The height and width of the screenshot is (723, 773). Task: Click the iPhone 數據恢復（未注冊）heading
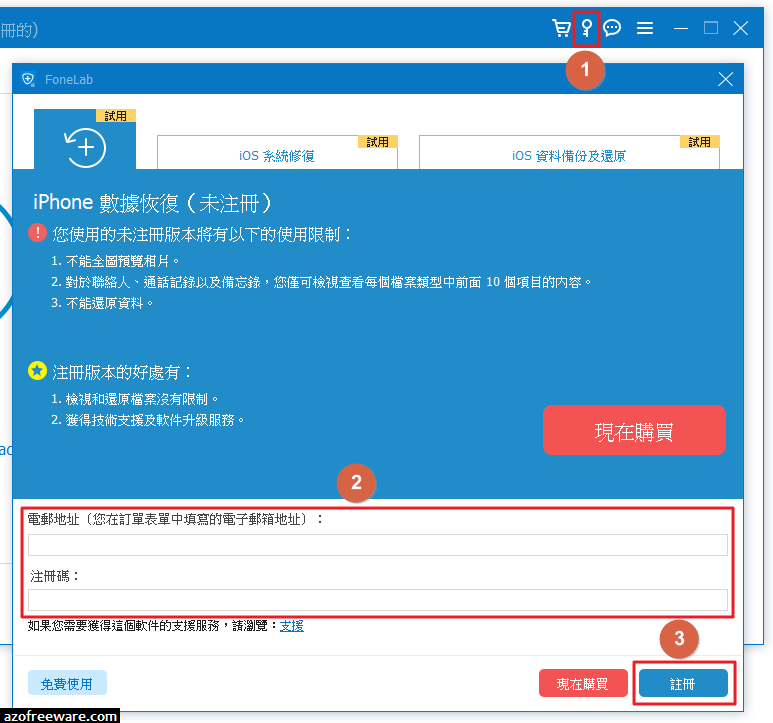point(152,203)
